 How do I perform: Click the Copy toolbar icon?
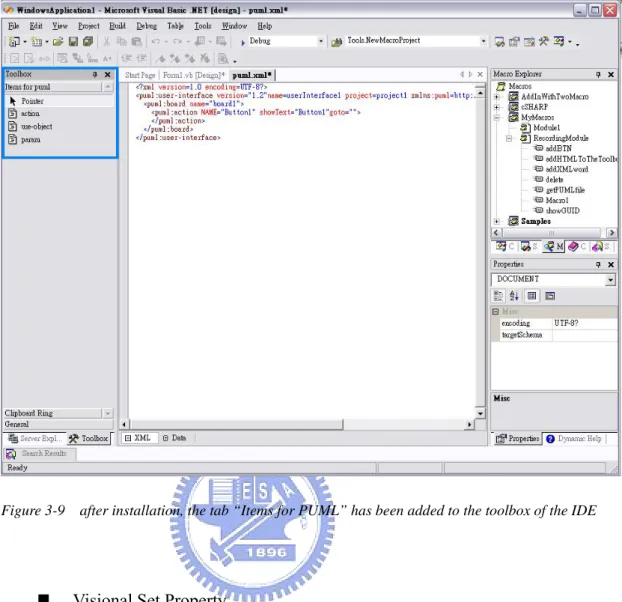[x=121, y=41]
